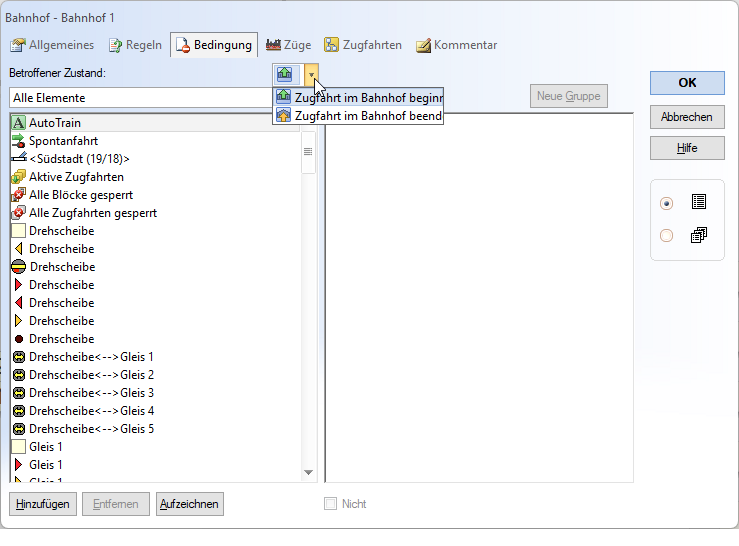Select the Südstadt (19/18) block icon
Viewport: 739px width, 546px height.
tap(18, 158)
